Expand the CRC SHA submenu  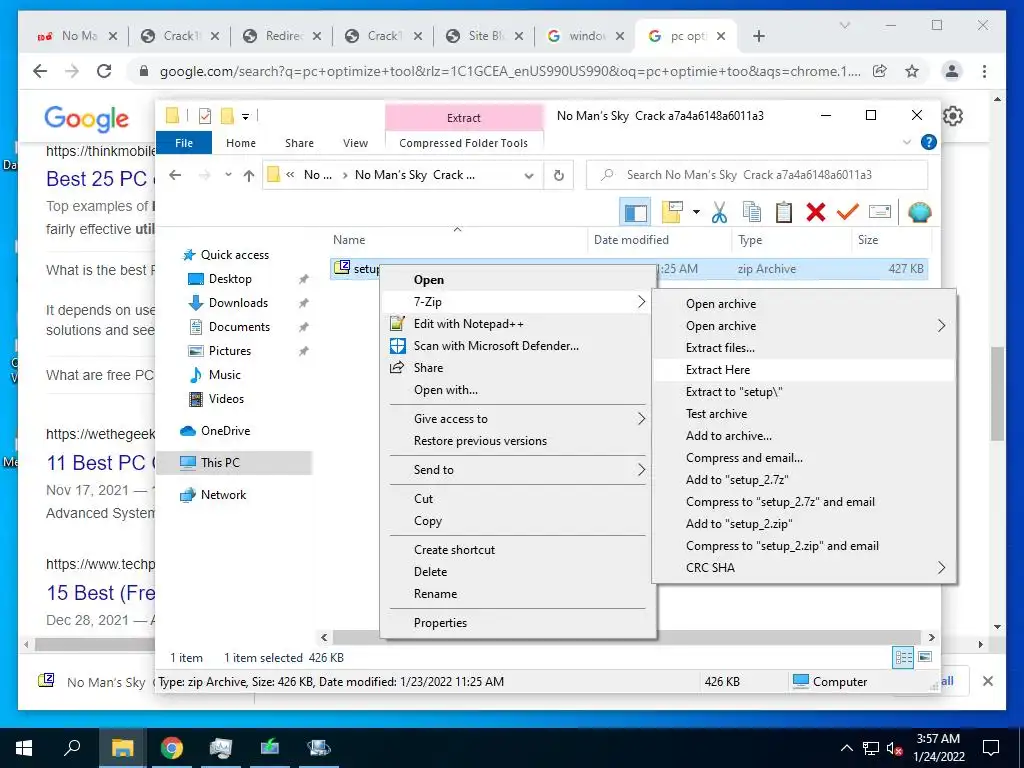tap(803, 568)
